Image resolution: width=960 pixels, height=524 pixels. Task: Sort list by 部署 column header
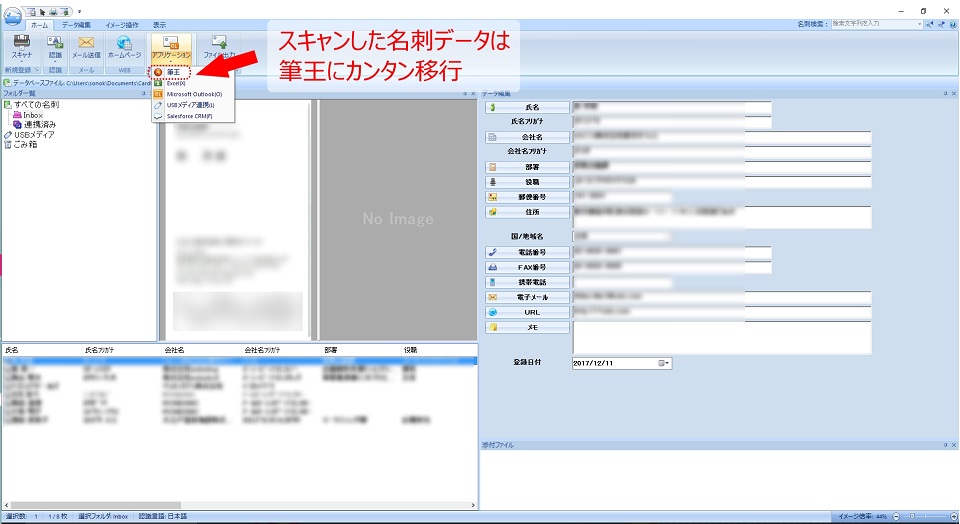pos(360,350)
